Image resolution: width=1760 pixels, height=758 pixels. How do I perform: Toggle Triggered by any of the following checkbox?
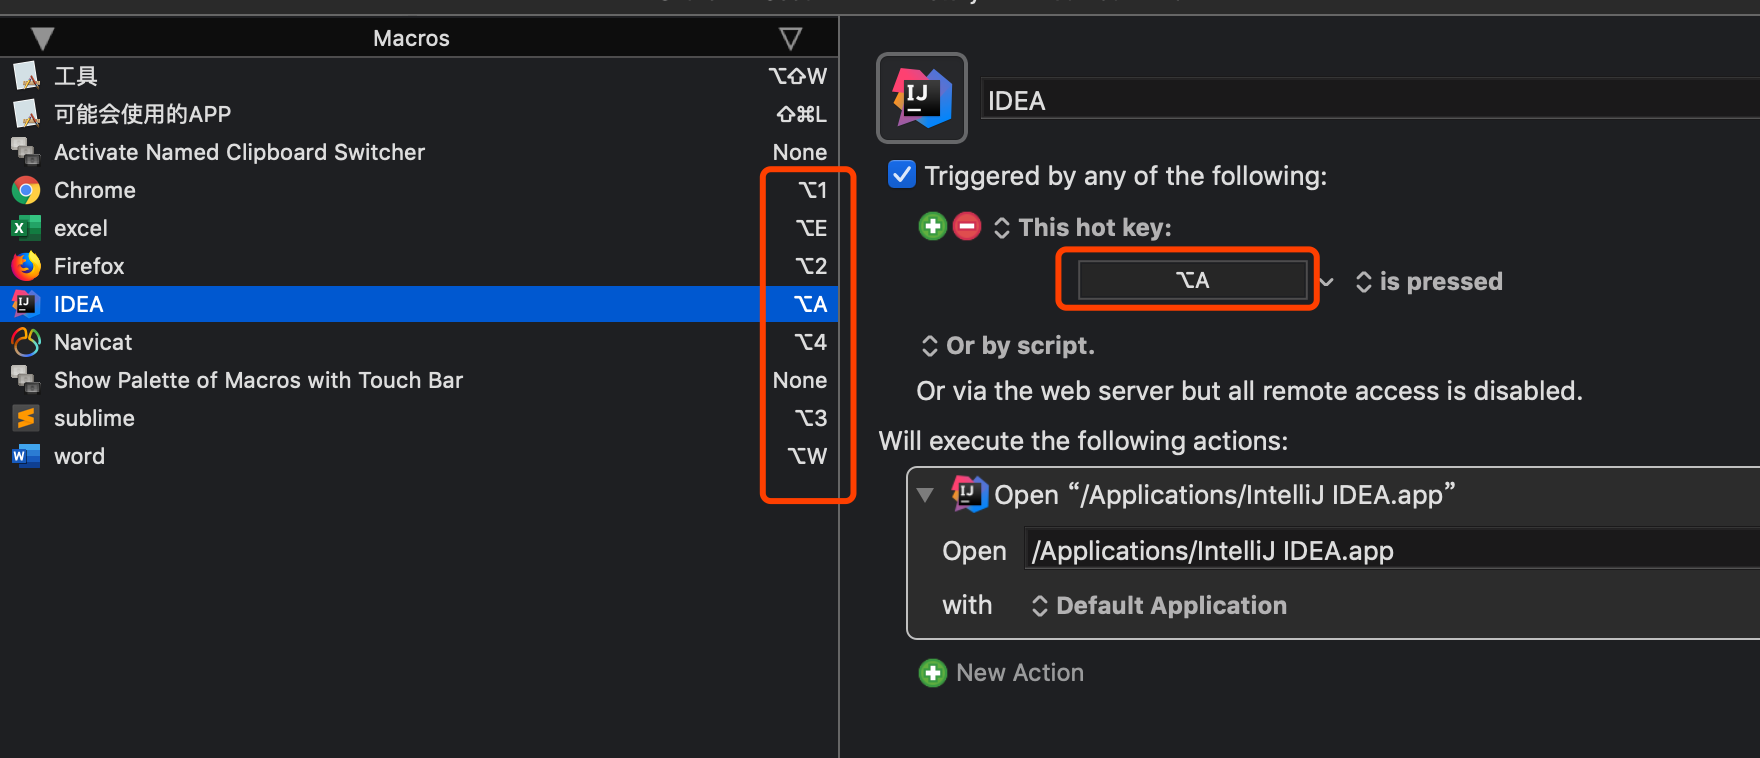901,175
